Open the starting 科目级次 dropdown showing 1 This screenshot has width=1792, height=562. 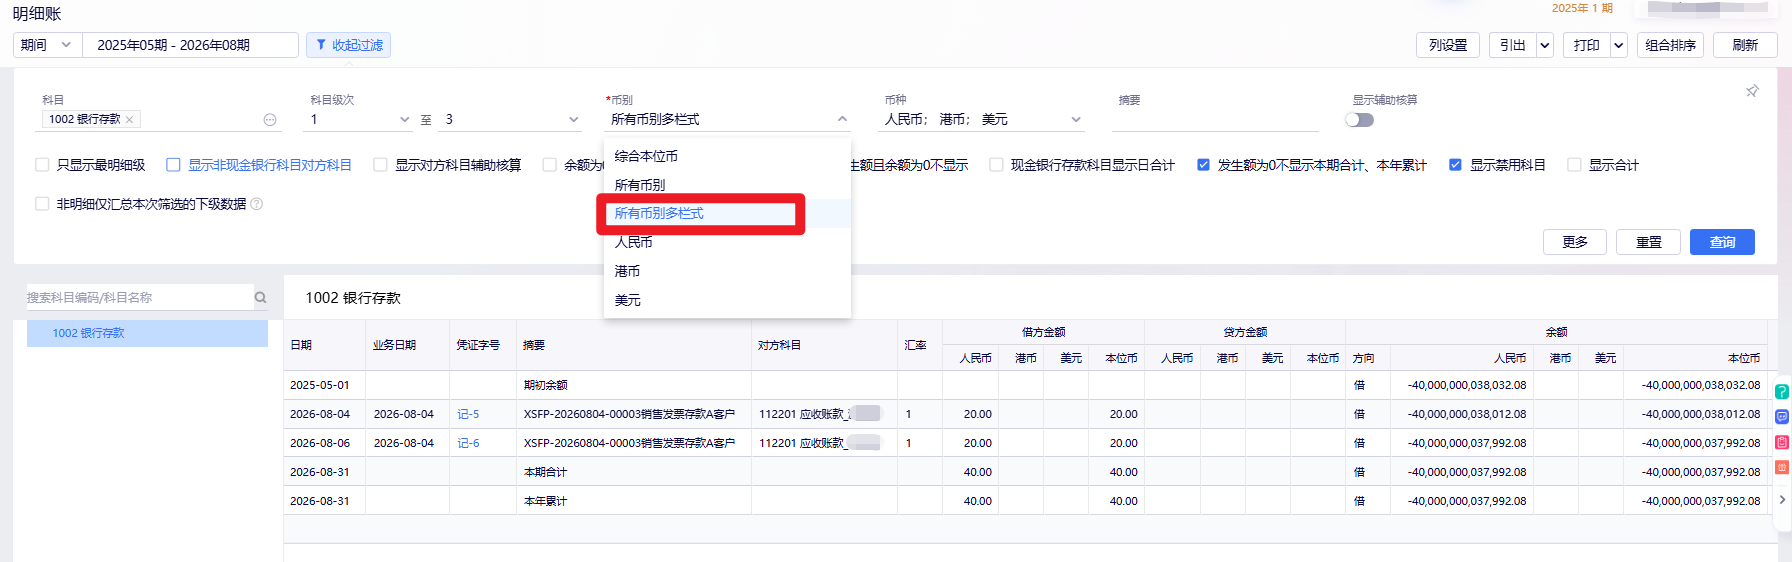pos(360,119)
